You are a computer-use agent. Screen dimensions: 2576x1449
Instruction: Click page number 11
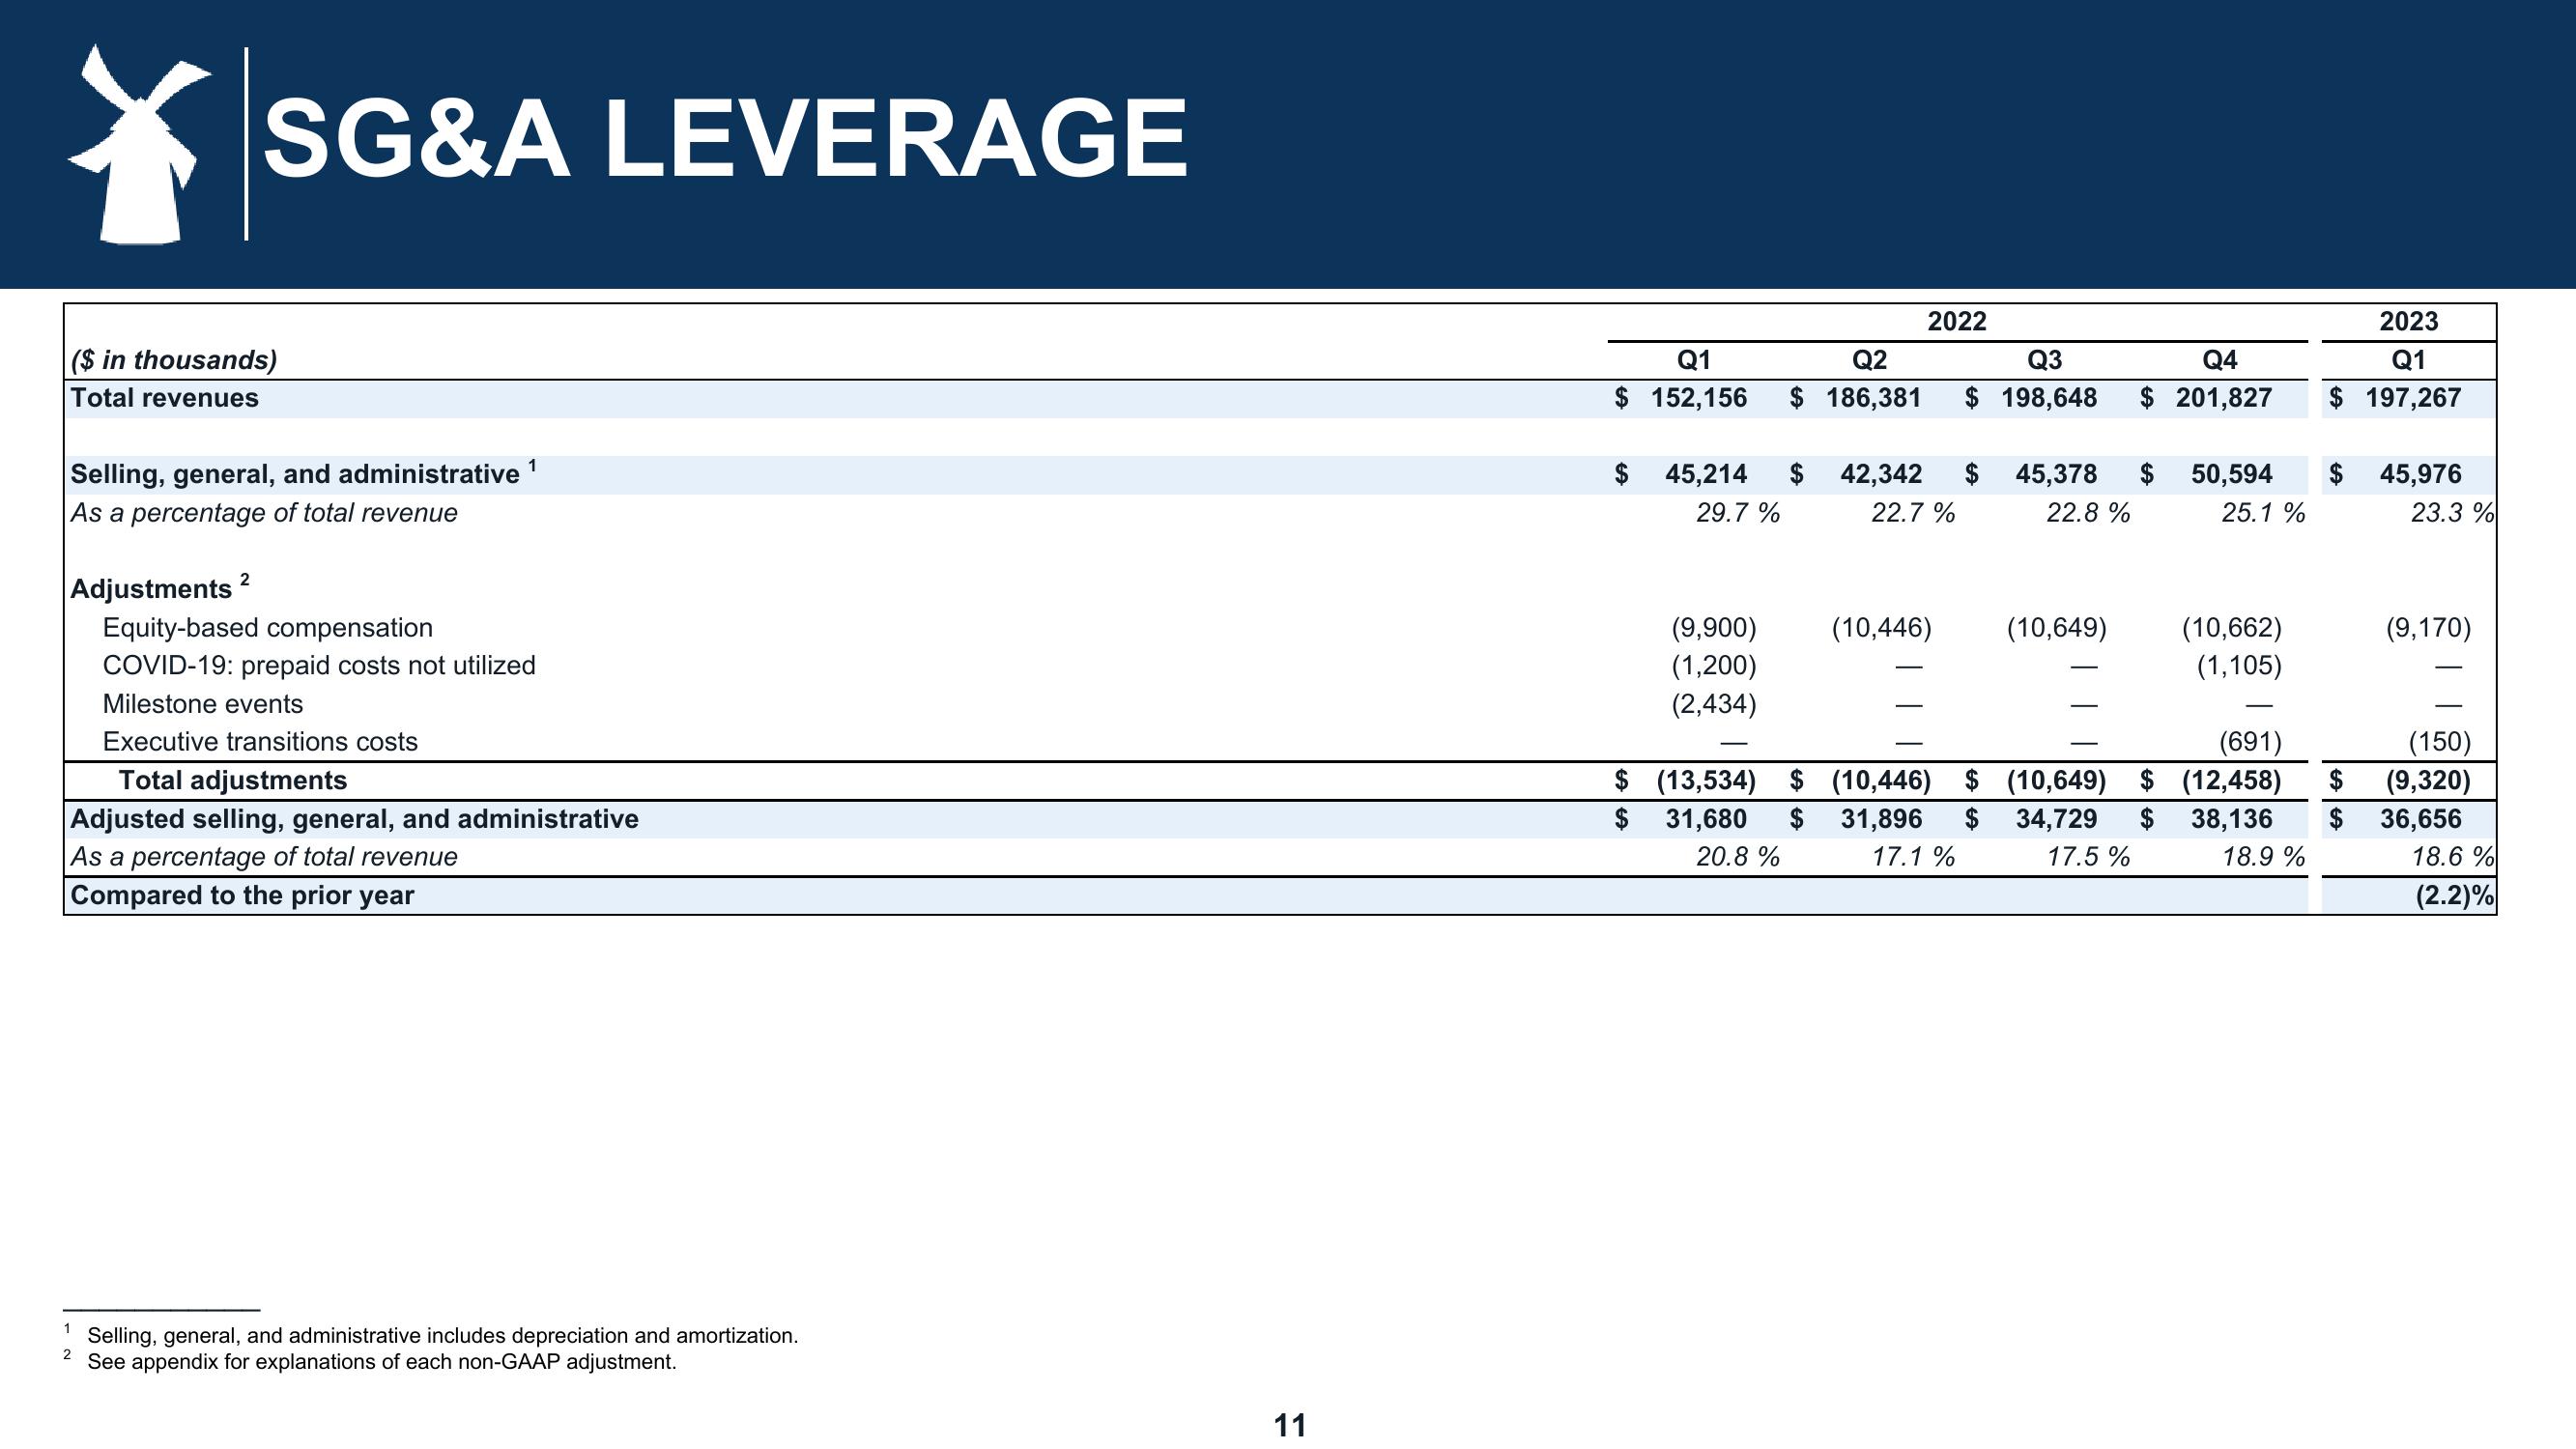(1289, 1426)
